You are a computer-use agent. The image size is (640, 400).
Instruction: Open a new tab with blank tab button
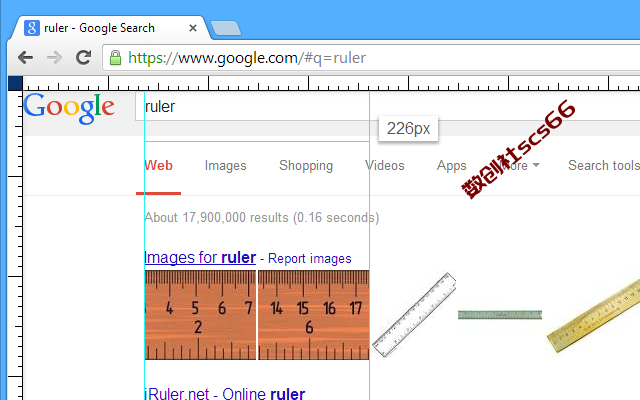[226, 28]
